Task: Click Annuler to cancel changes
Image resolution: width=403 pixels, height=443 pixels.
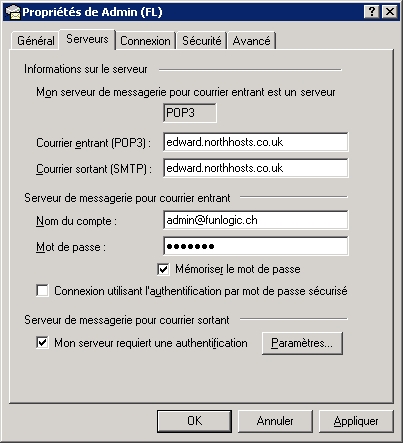Action: tap(275, 421)
